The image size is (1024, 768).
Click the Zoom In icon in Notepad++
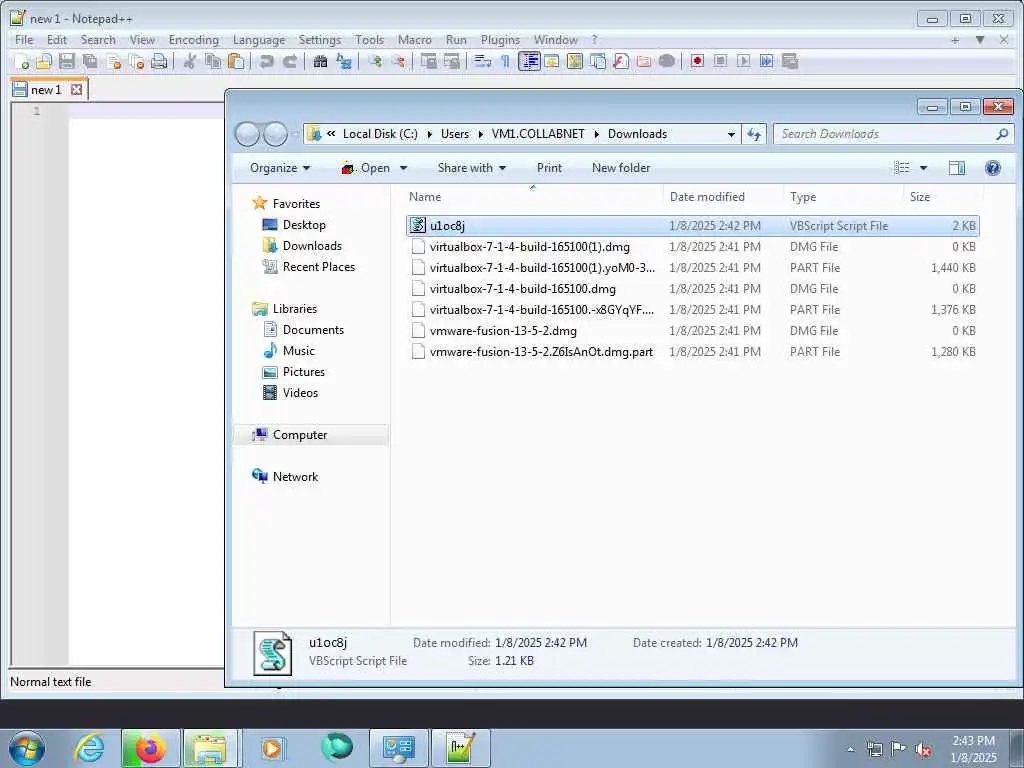coord(375,61)
